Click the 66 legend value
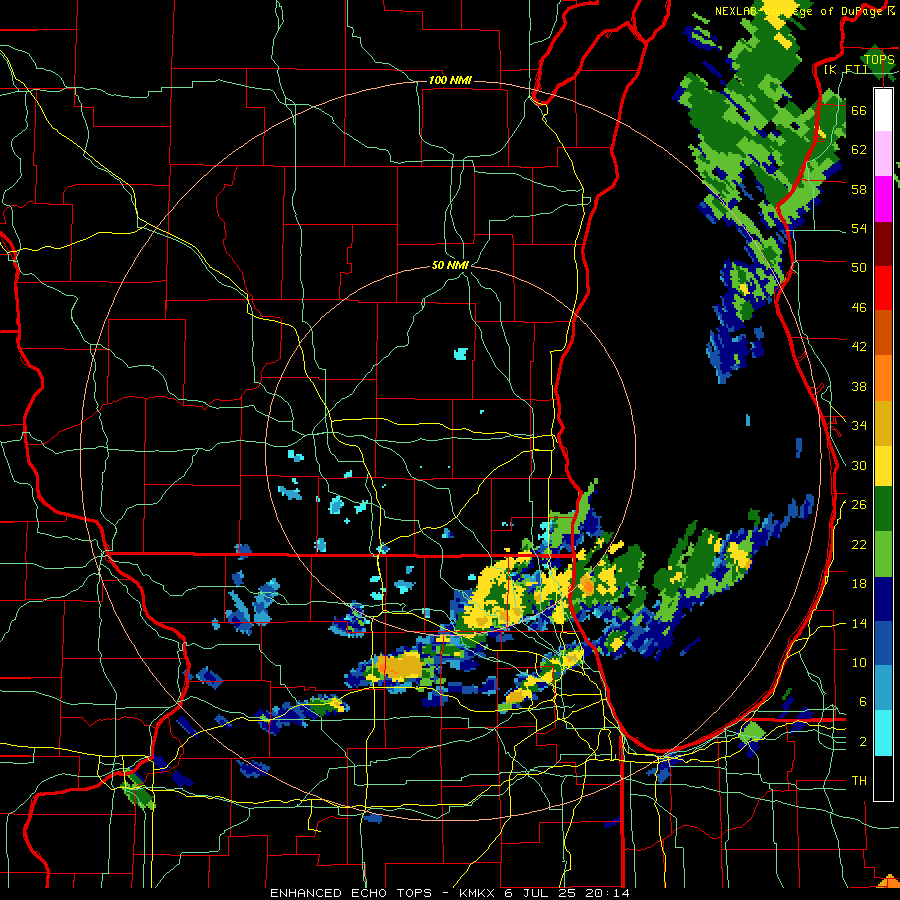 coord(859,110)
